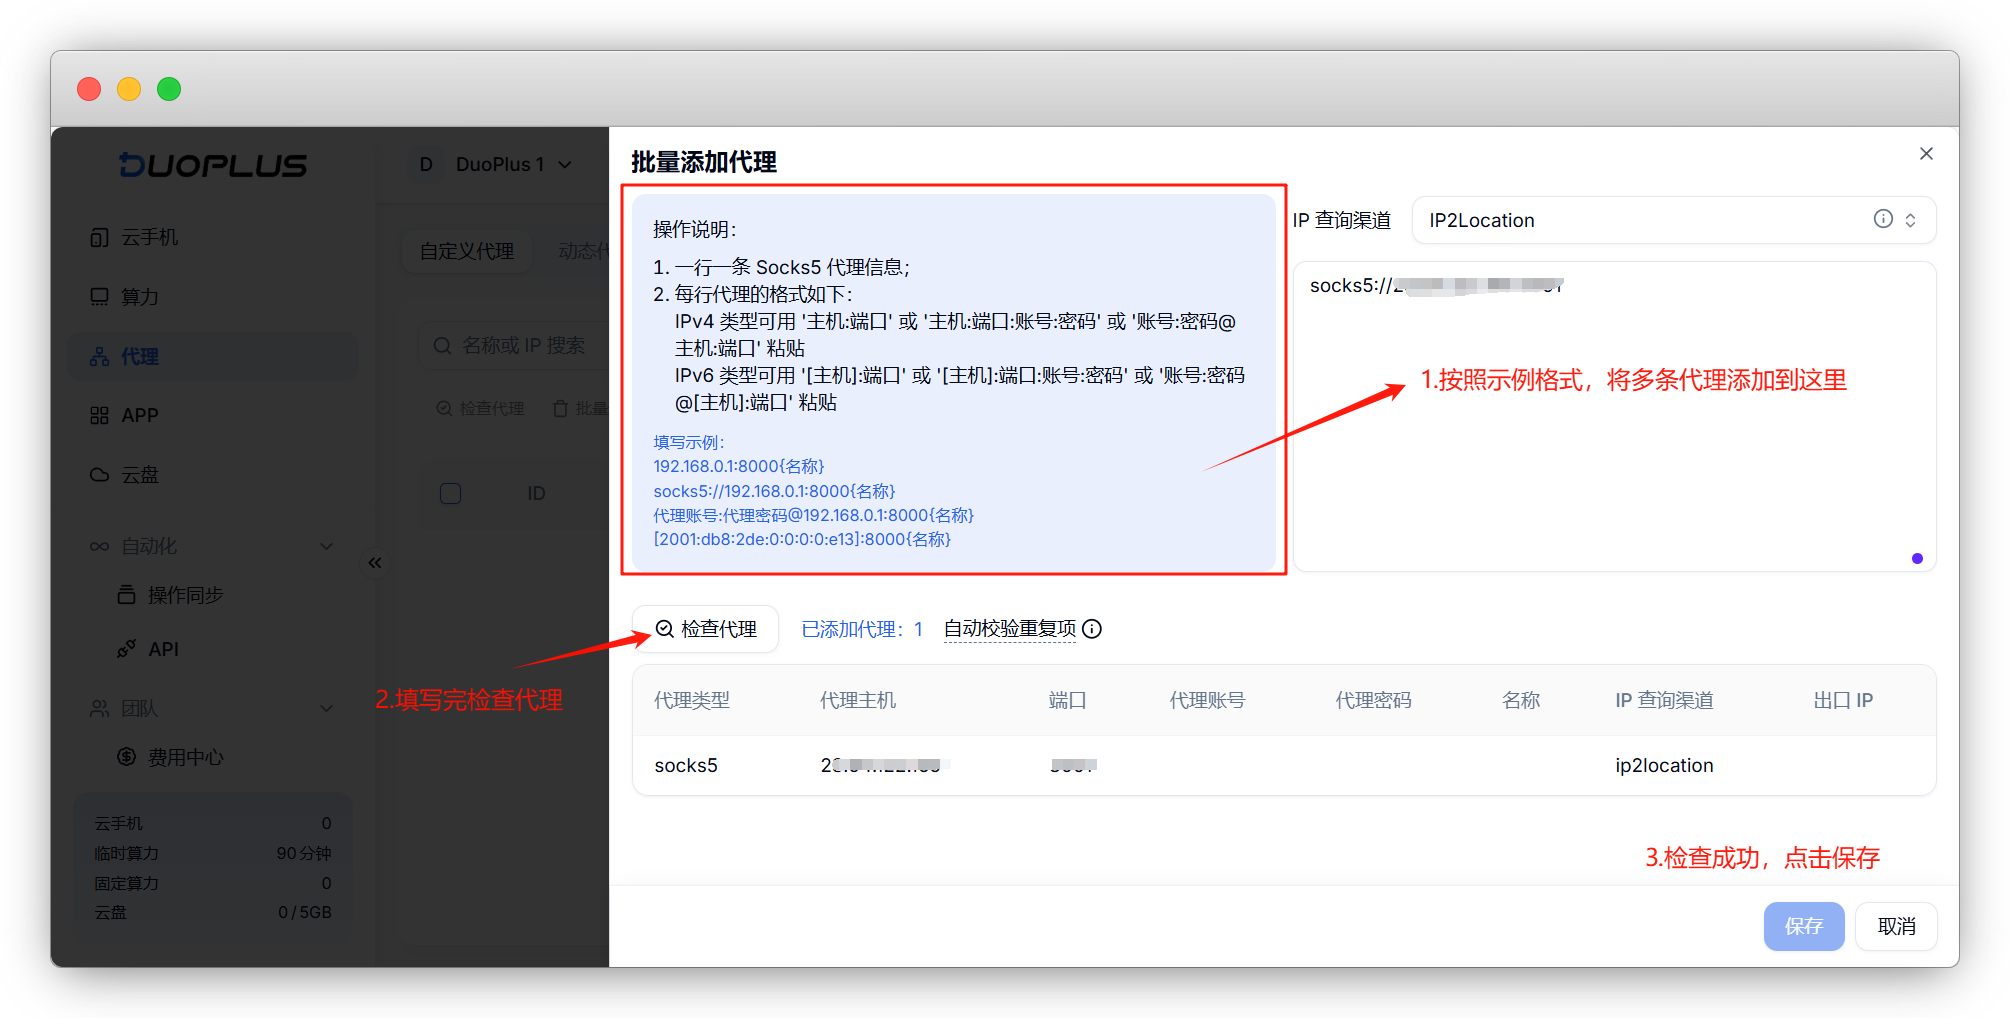
Task: Click the 云手机 cloud phone sidebar icon
Action: point(99,237)
